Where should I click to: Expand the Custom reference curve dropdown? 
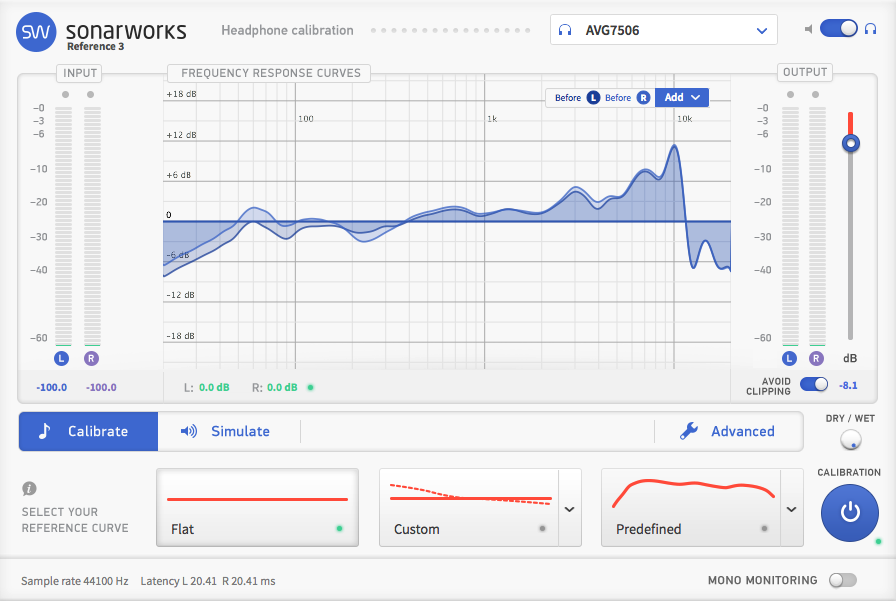[568, 508]
